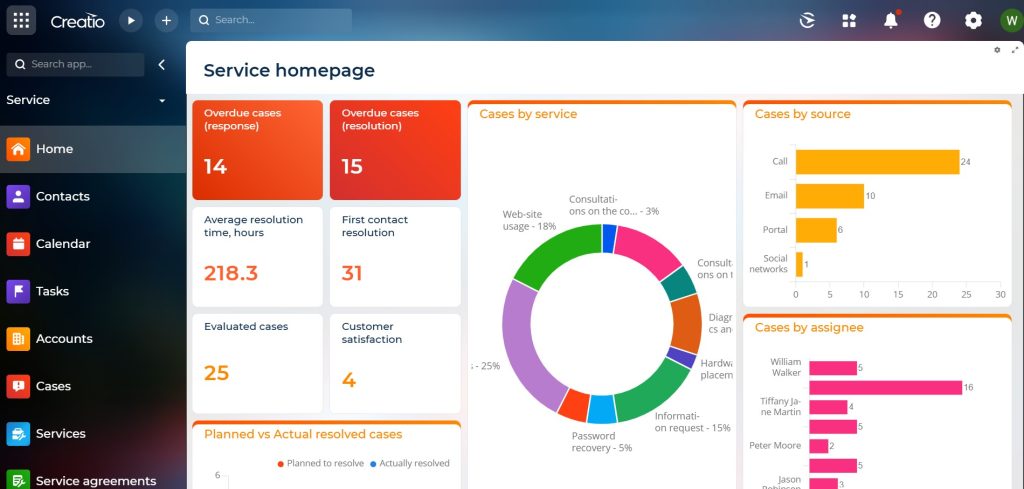Image resolution: width=1024 pixels, height=489 pixels.
Task: Expand the Service workplace dropdown
Action: (x=162, y=101)
